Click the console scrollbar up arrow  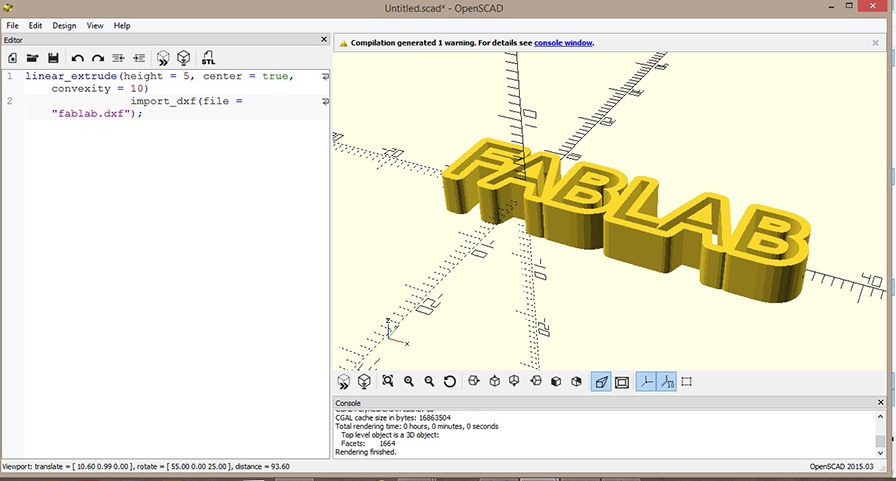[x=880, y=416]
